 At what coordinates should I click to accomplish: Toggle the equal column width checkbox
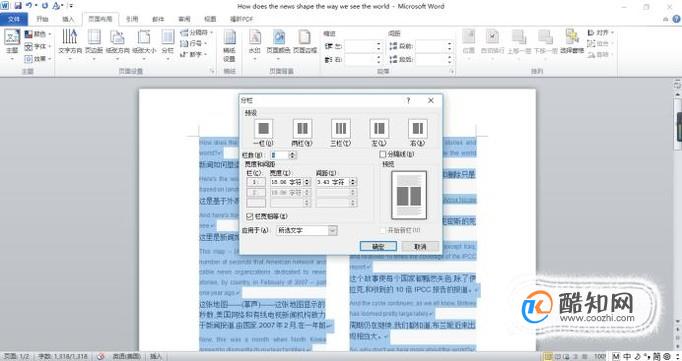pos(250,216)
